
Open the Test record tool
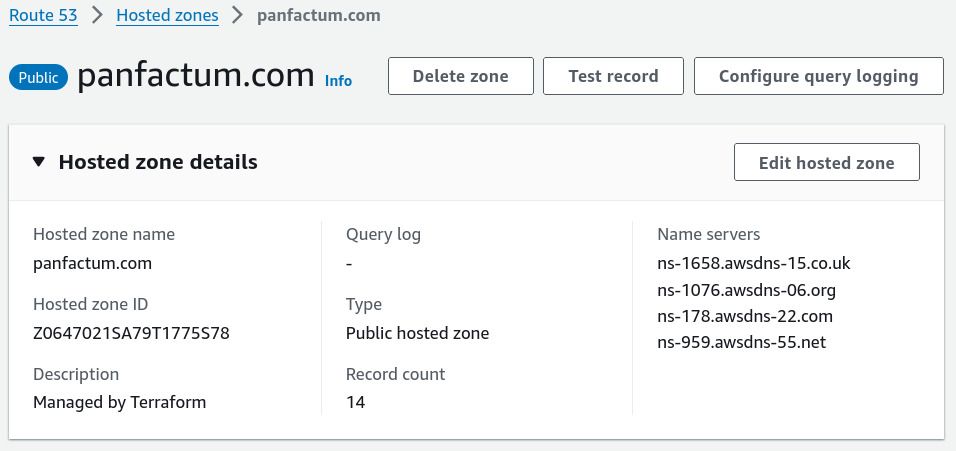click(613, 76)
